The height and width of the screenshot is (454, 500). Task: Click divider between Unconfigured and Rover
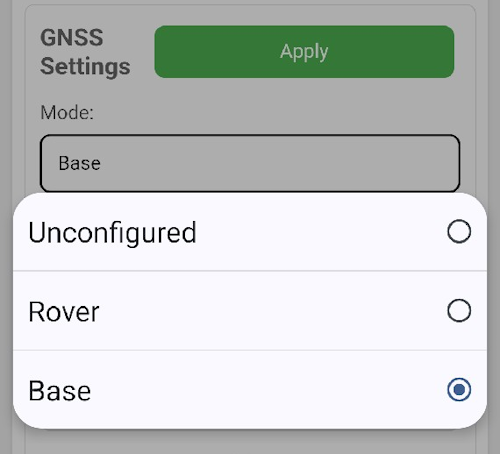pos(250,271)
